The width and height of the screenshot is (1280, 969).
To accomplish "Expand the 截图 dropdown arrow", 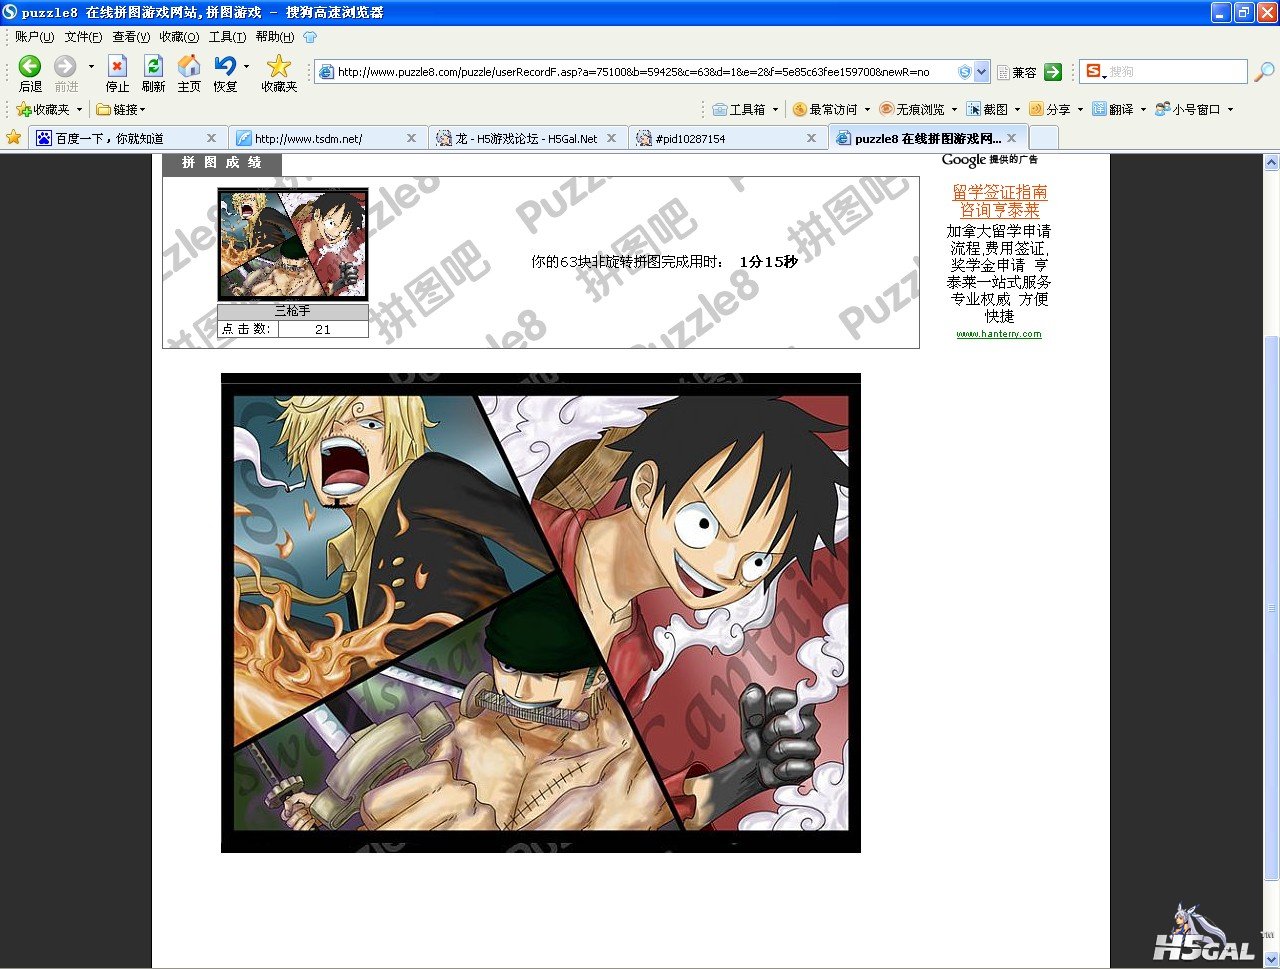I will click(1017, 110).
